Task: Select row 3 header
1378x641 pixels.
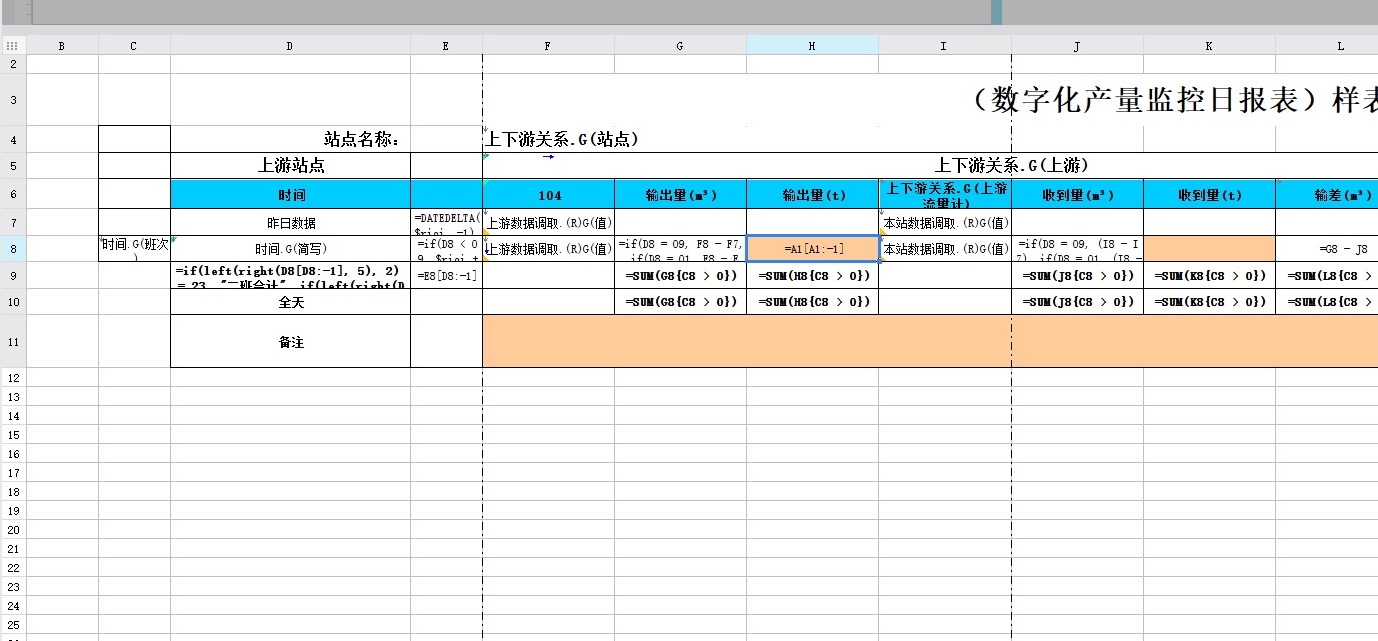Action: (13, 99)
